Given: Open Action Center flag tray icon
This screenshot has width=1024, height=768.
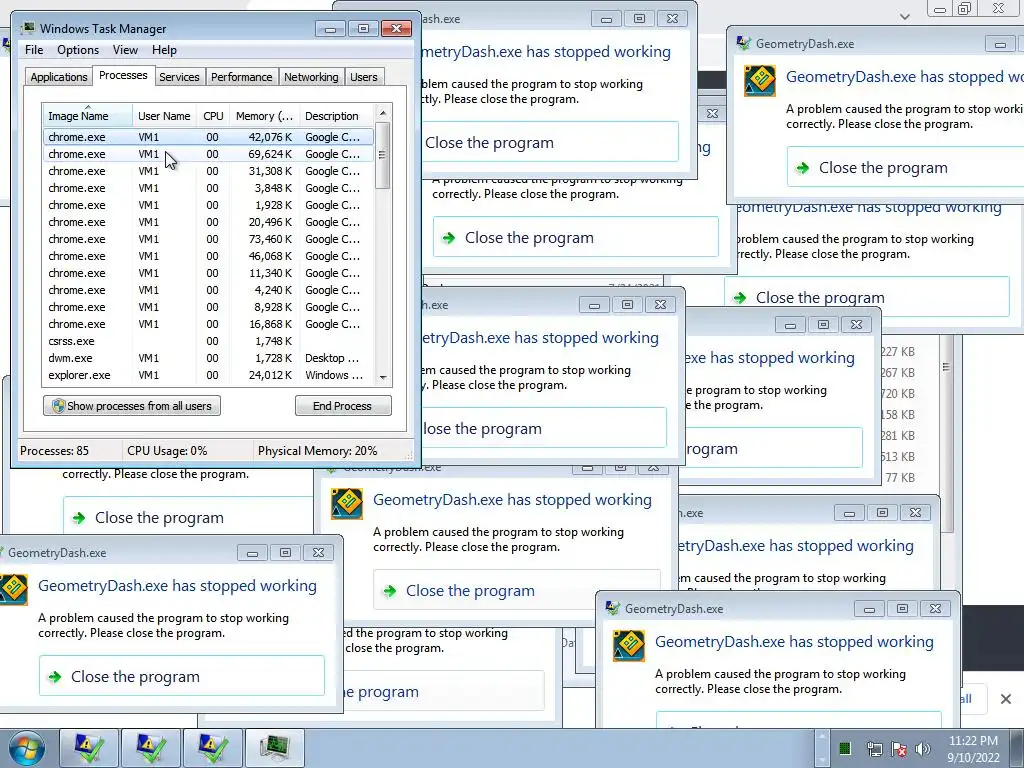Looking at the screenshot, I should (x=899, y=748).
